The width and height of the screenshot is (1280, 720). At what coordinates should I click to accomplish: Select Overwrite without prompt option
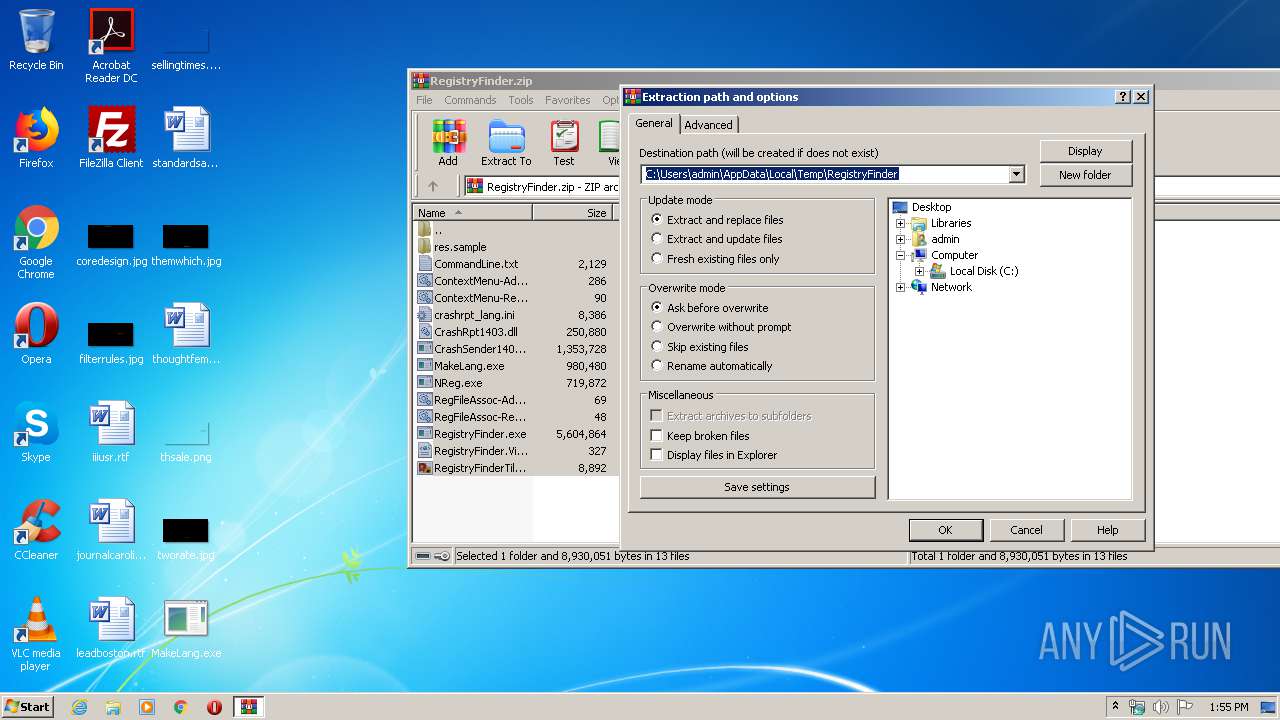tap(721, 327)
